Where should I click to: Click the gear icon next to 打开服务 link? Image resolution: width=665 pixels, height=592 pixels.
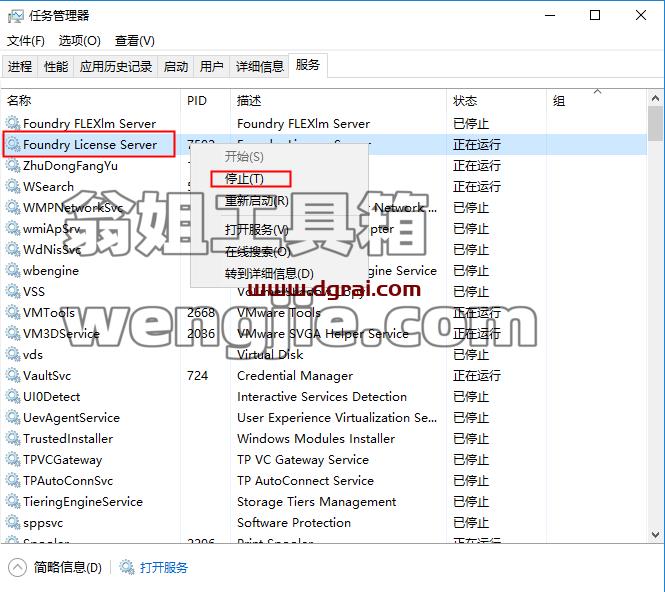coord(126,567)
